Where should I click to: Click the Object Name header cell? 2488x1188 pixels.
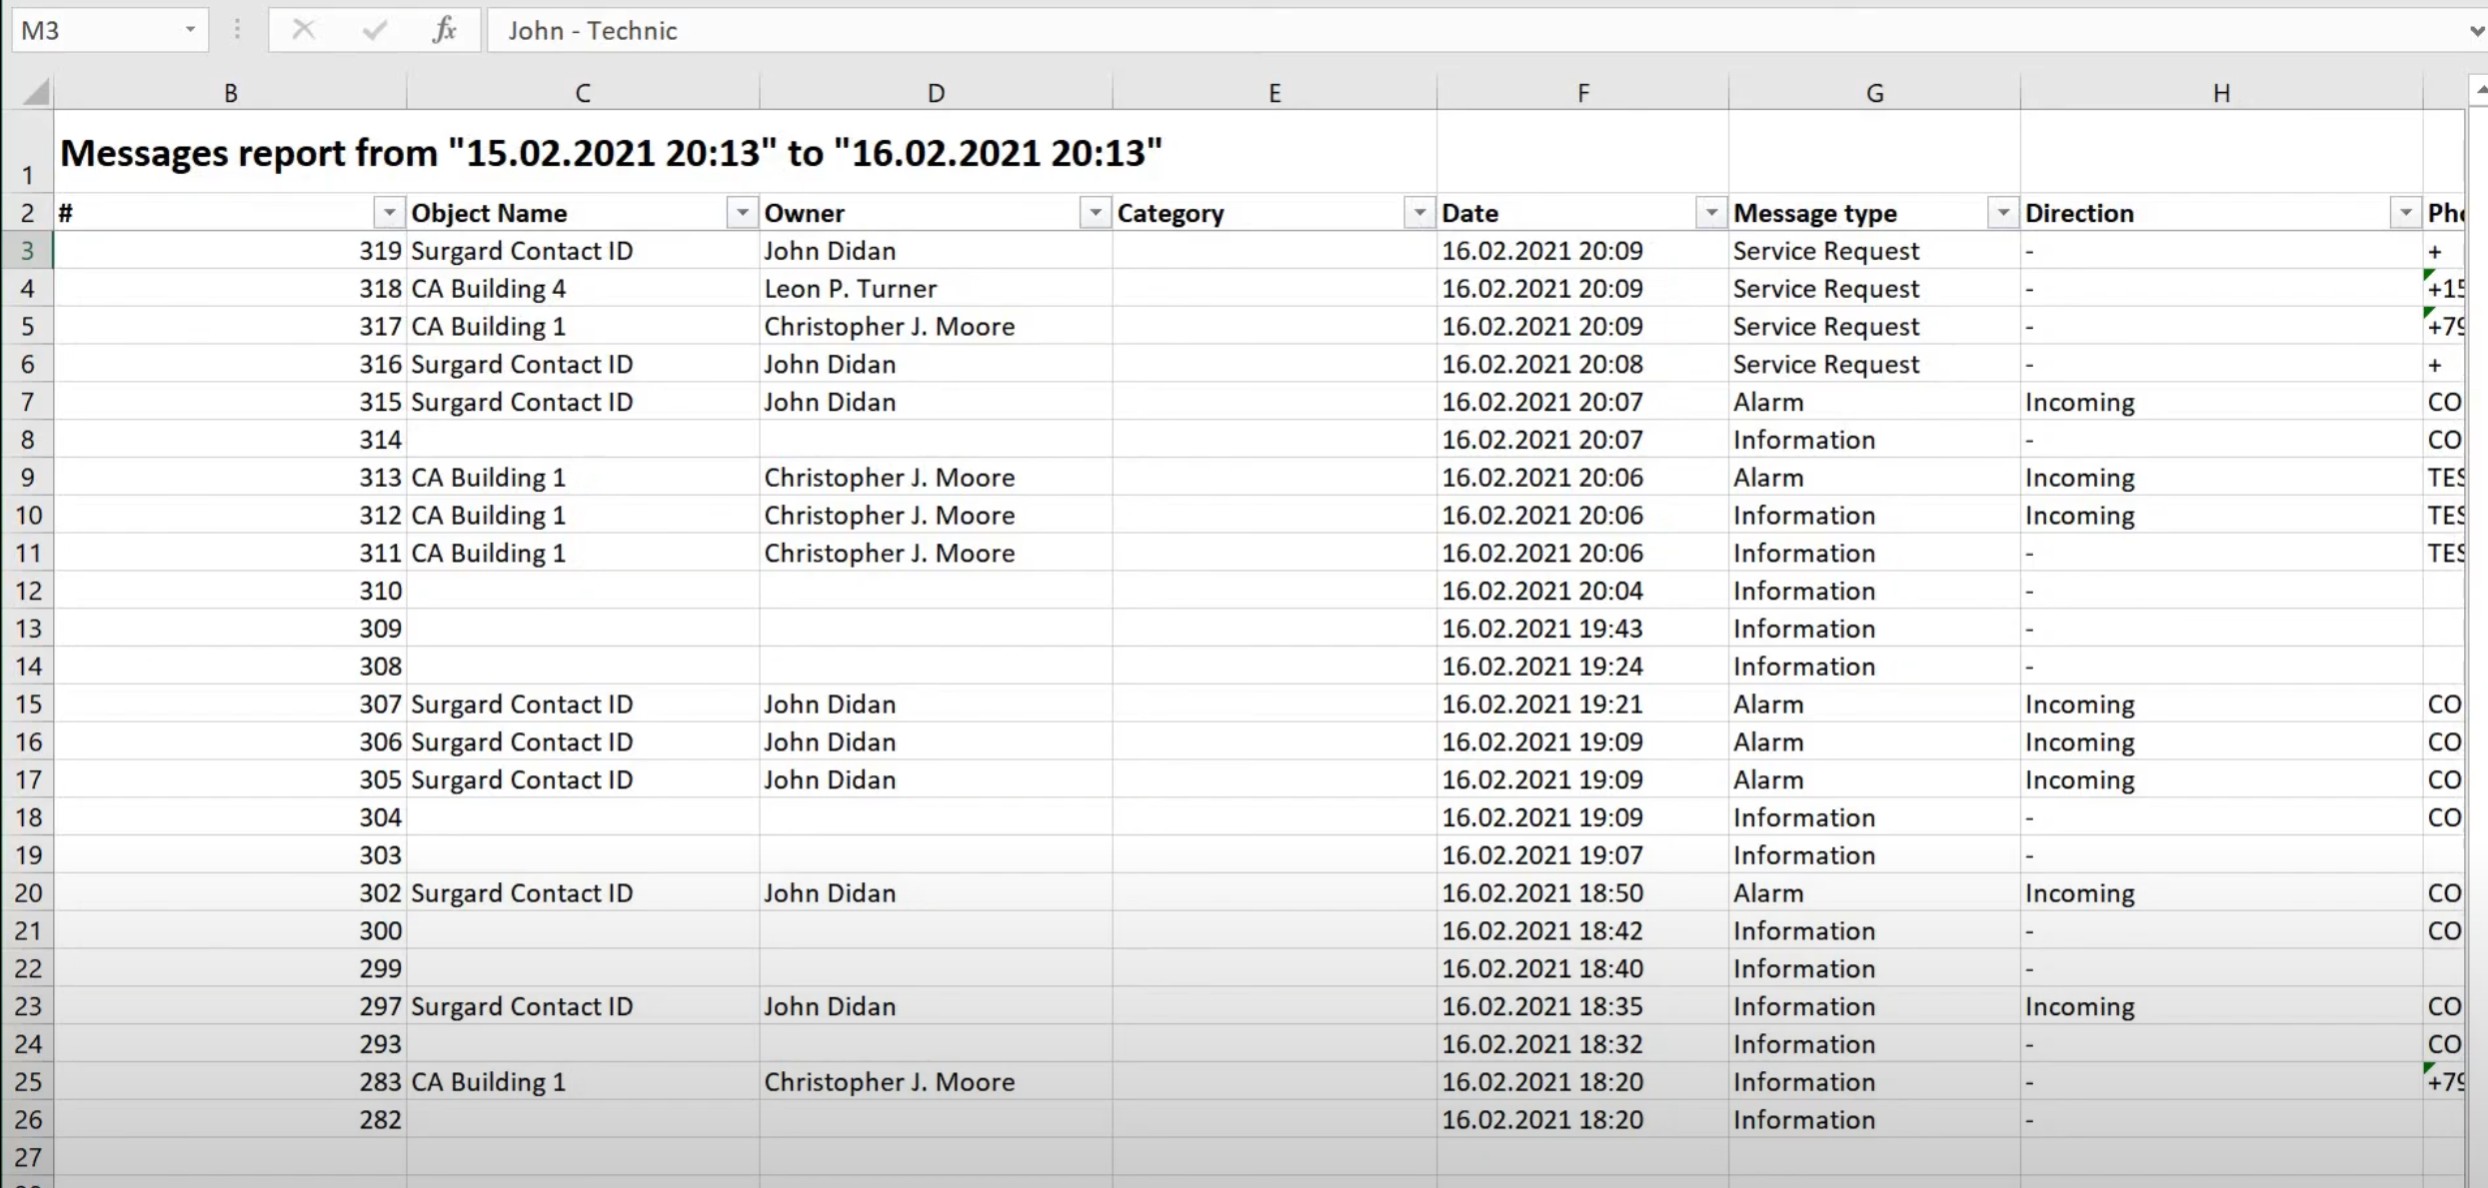point(583,213)
